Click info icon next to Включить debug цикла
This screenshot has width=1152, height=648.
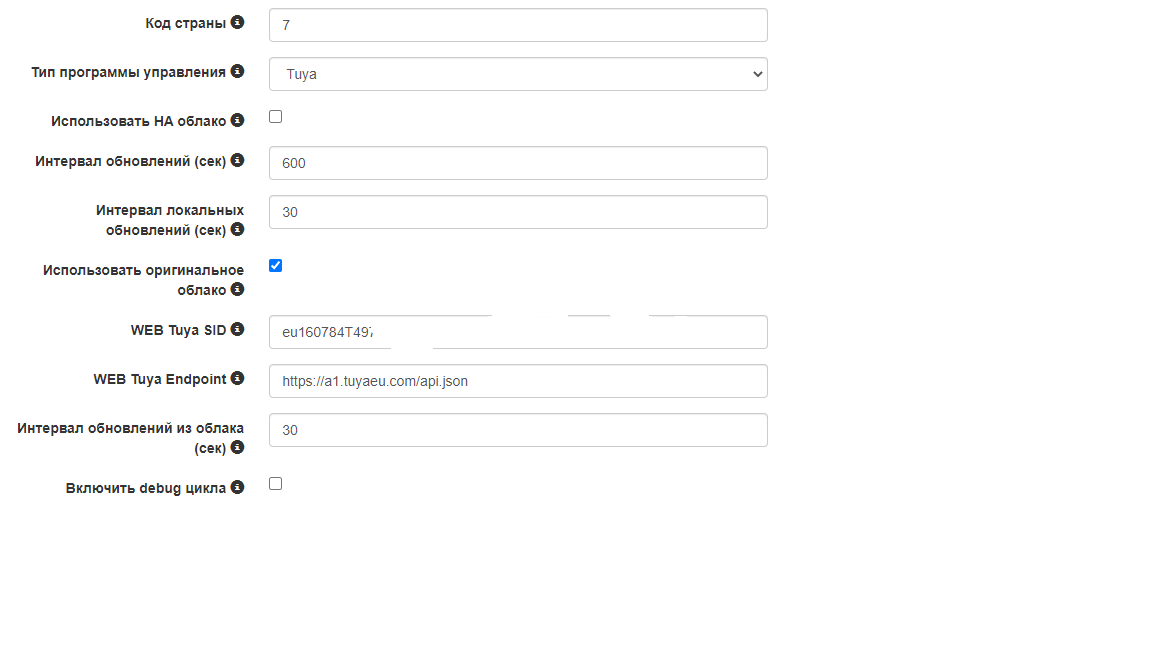[237, 487]
